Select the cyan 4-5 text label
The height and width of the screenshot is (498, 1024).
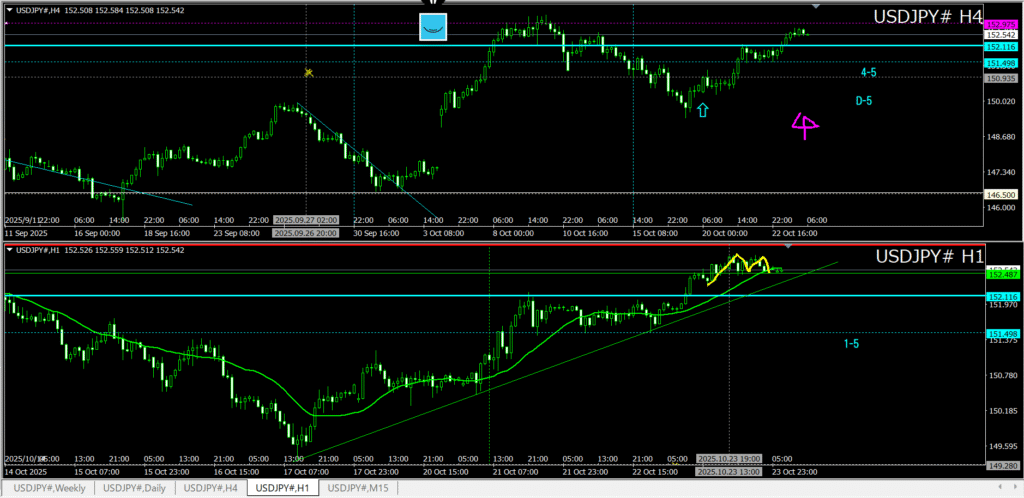click(x=868, y=73)
